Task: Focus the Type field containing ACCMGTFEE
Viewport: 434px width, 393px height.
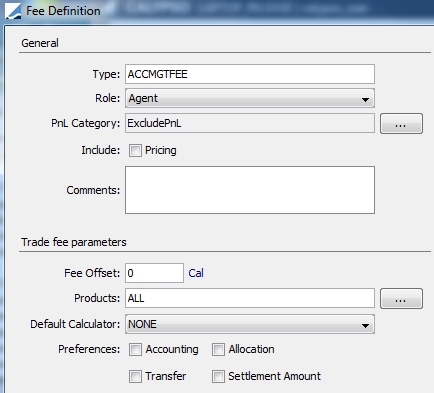Action: coord(250,74)
